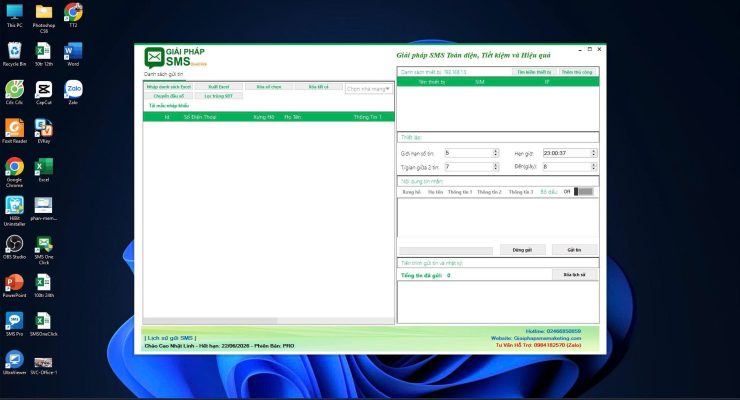Click the Giới hạn số tin spinner arrows

point(496,153)
